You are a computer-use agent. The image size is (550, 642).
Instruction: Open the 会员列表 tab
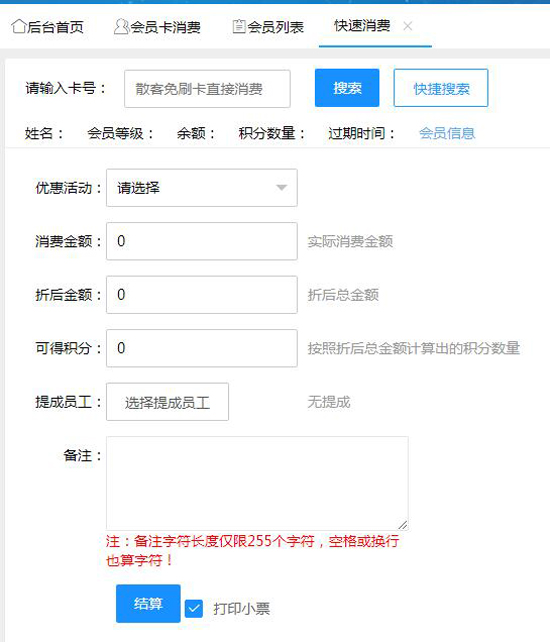click(x=268, y=27)
